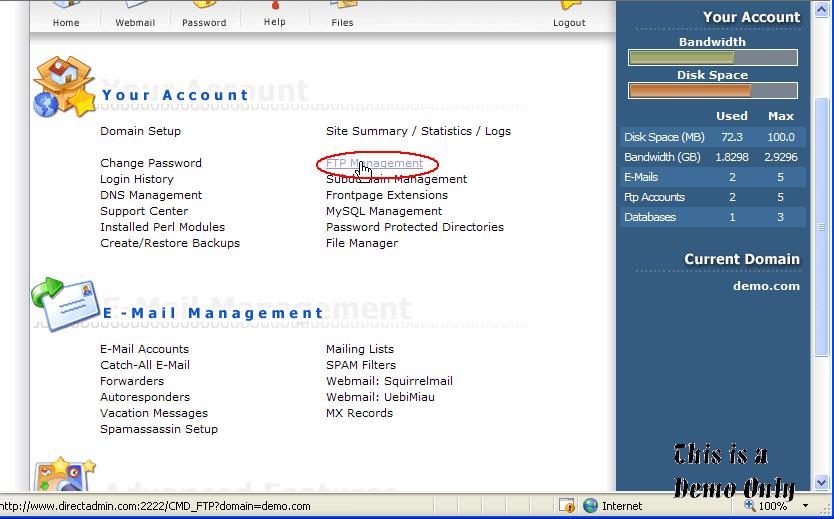
Task: Open File Manager link
Action: (362, 242)
